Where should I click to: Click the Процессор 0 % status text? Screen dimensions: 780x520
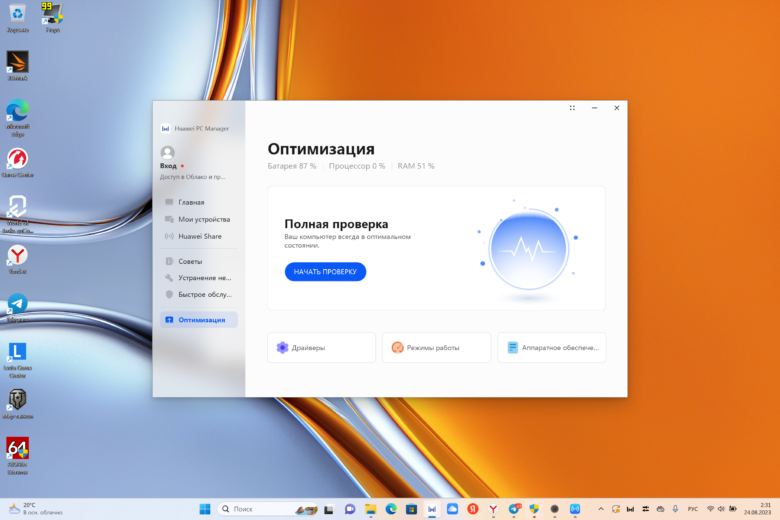click(357, 166)
